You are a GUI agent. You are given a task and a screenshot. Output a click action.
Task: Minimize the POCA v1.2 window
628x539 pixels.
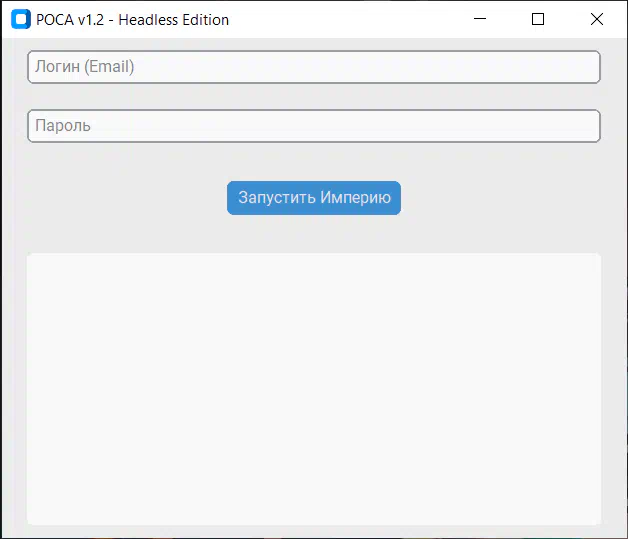click(479, 19)
